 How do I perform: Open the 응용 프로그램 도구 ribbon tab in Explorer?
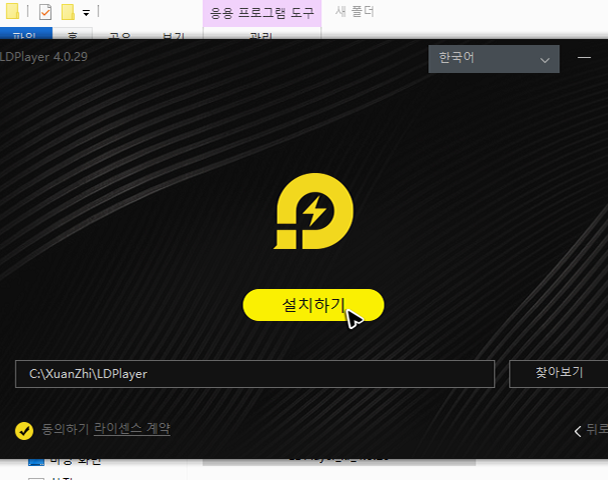pos(262,13)
